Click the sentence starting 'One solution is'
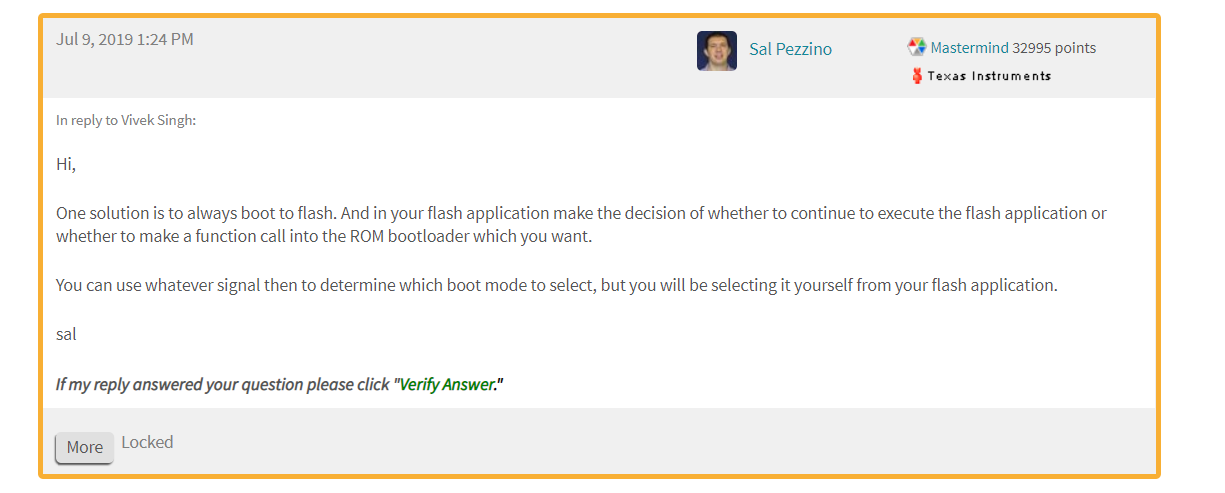1225x493 pixels. [580, 213]
